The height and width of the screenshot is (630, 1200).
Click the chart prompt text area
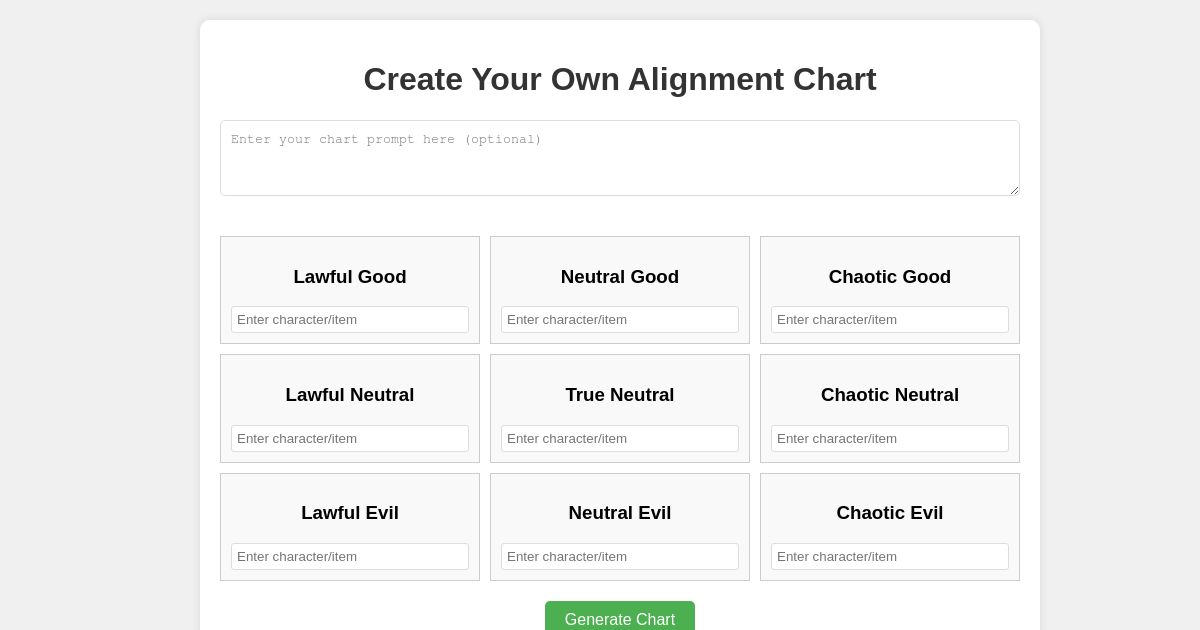click(x=620, y=158)
